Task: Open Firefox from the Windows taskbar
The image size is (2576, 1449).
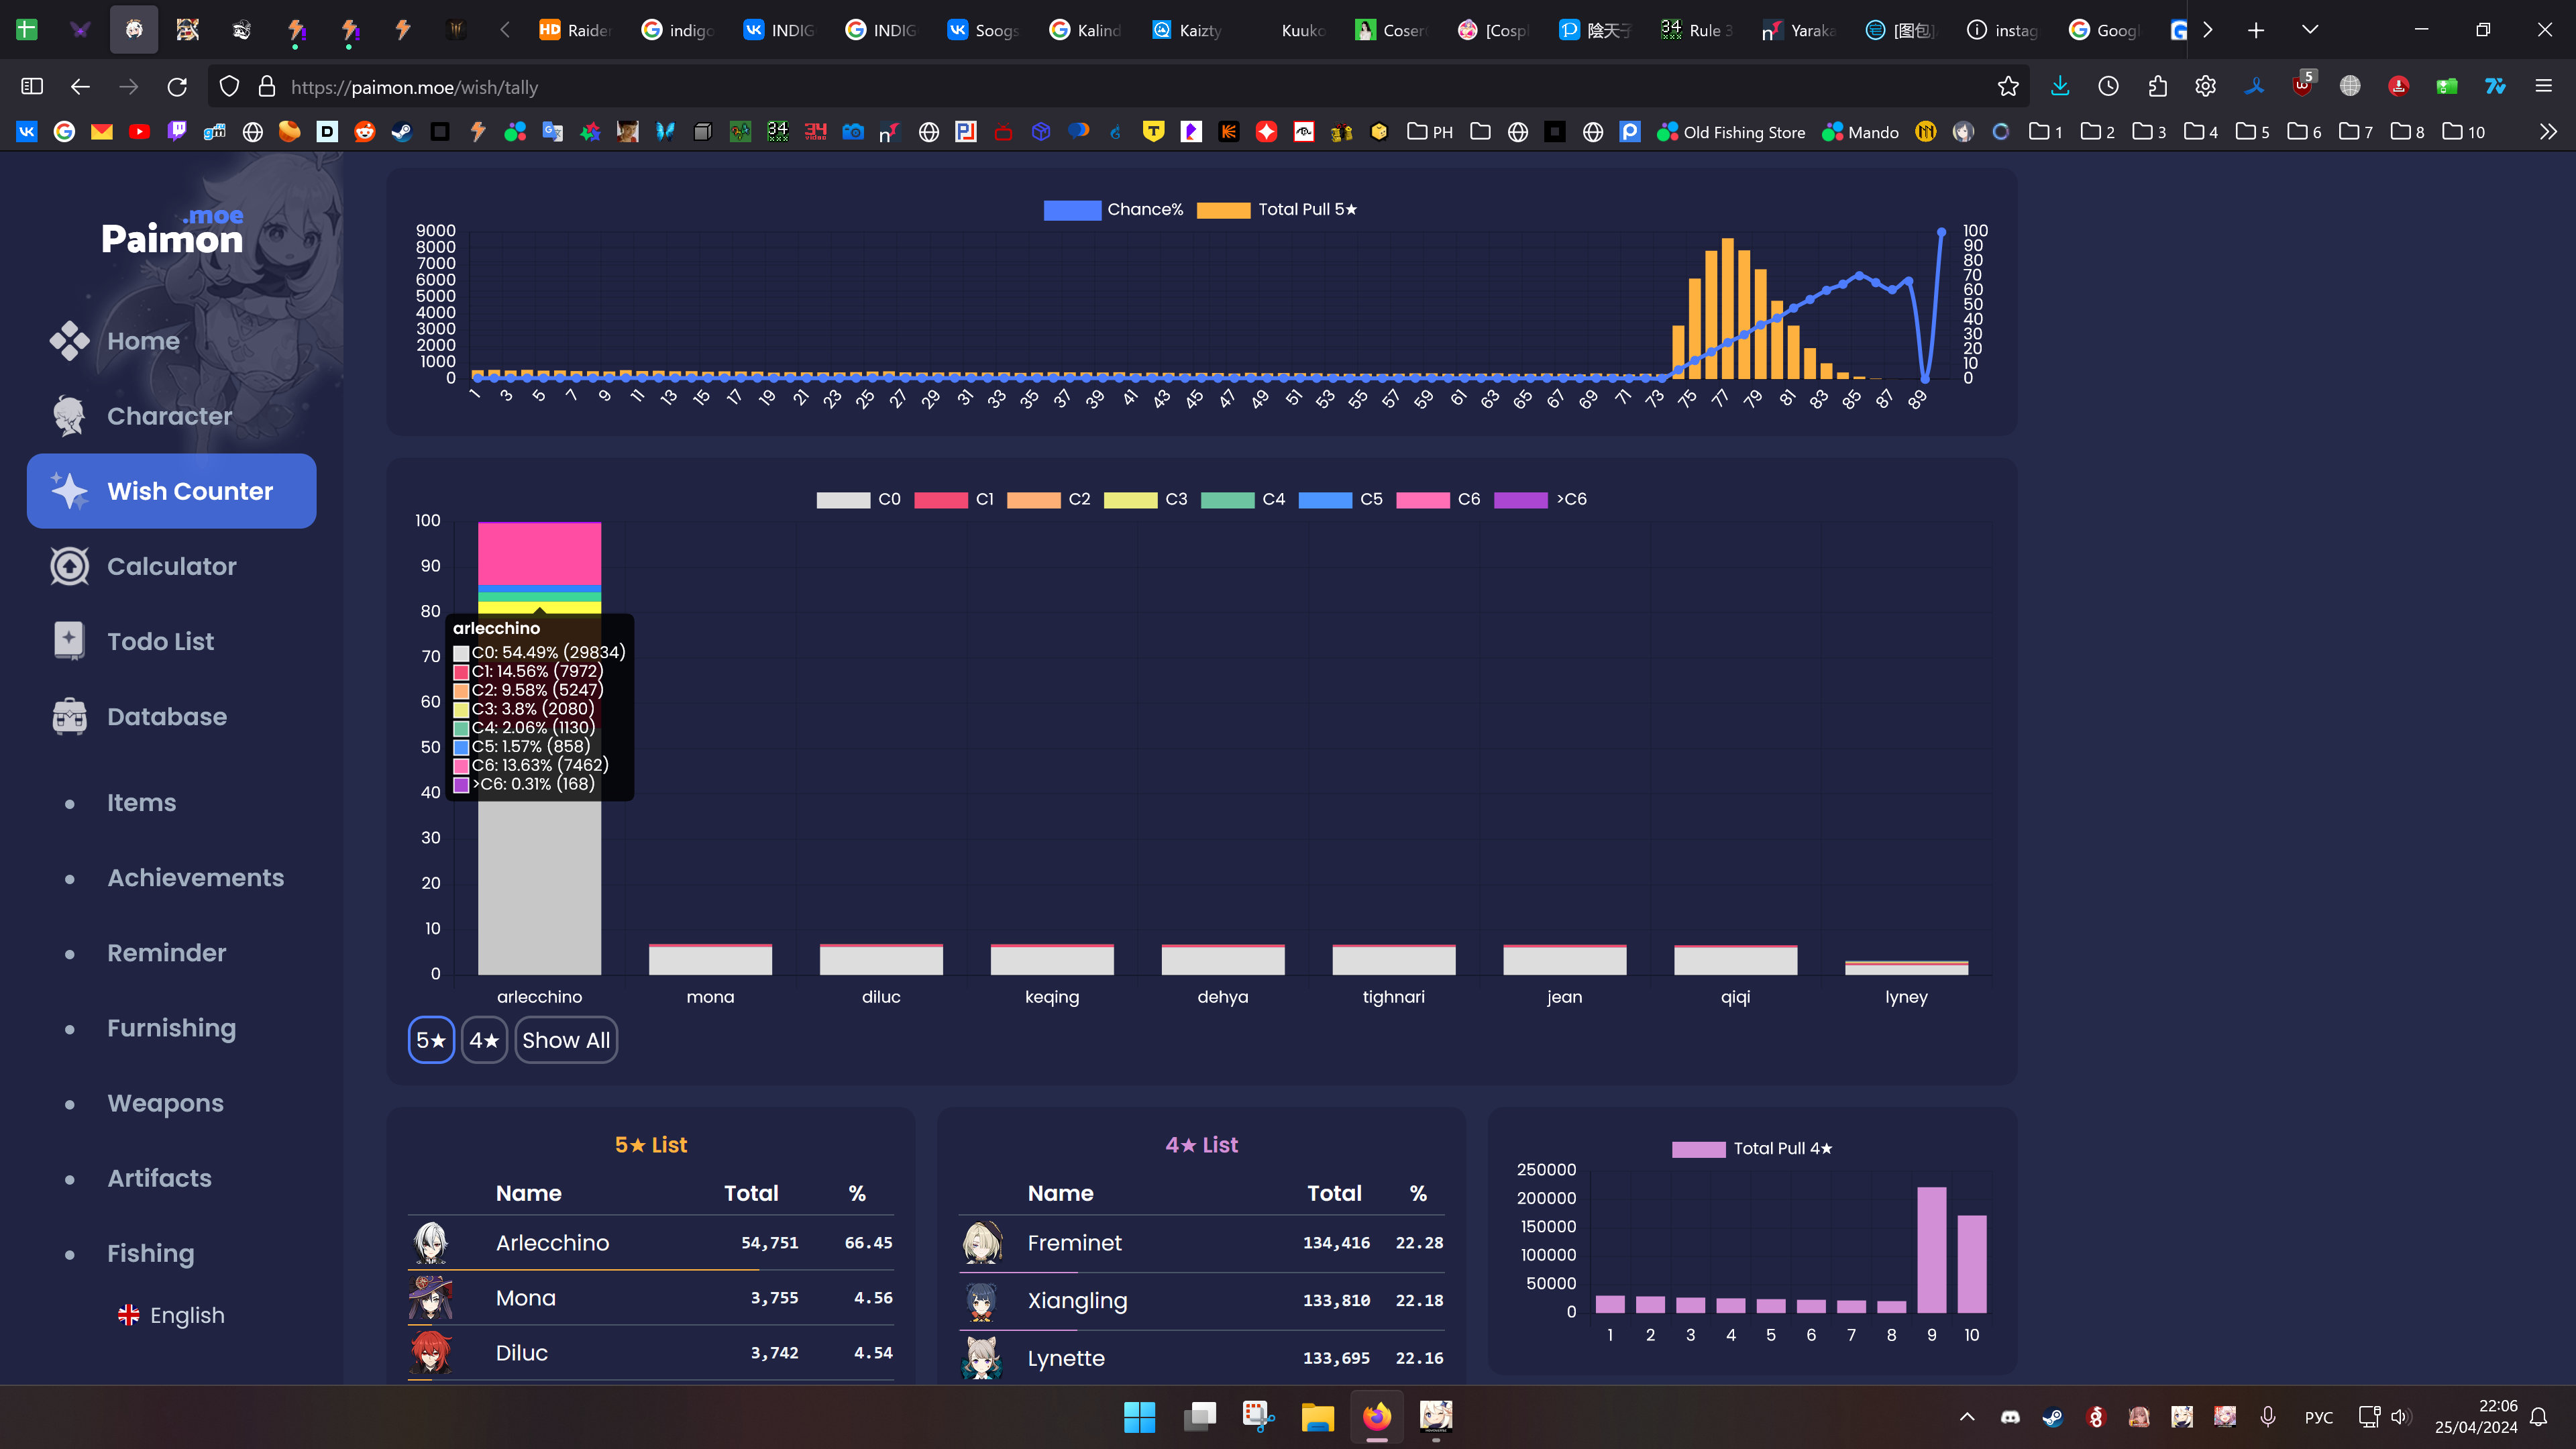Action: [x=1377, y=1417]
